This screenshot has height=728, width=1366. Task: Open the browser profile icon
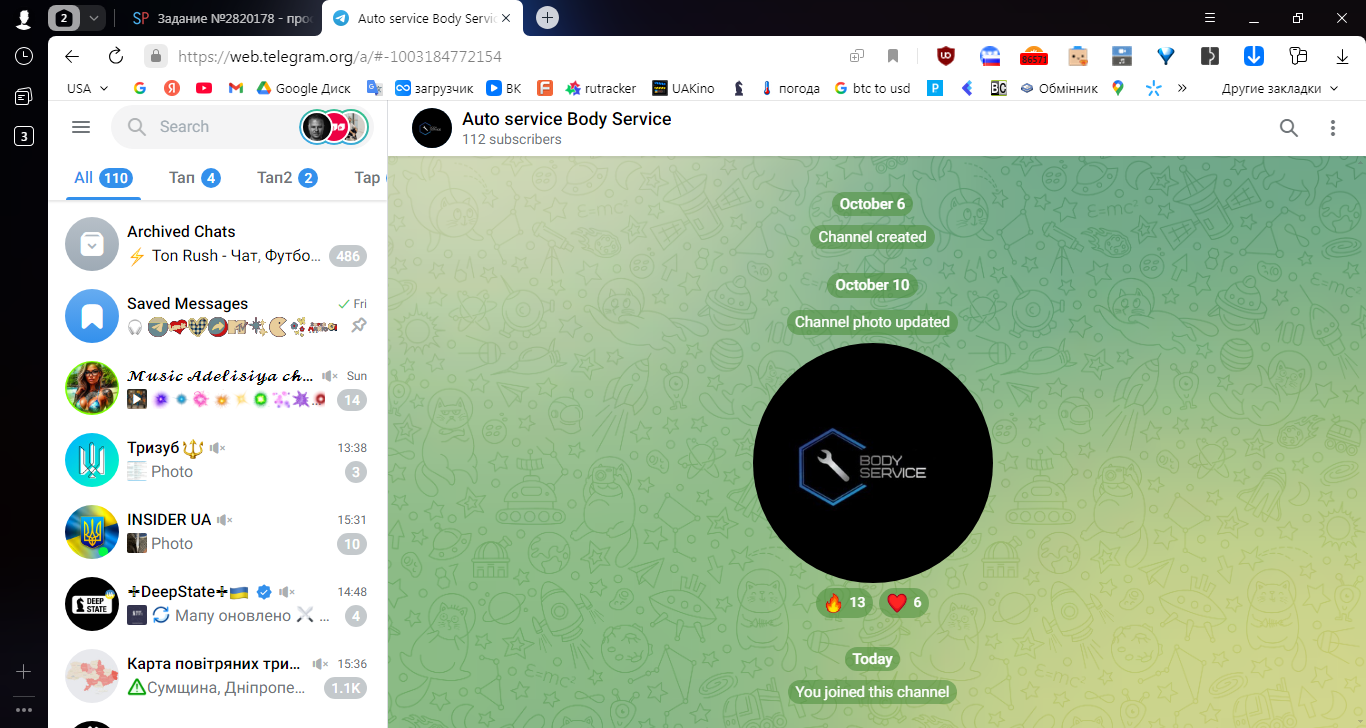23,18
